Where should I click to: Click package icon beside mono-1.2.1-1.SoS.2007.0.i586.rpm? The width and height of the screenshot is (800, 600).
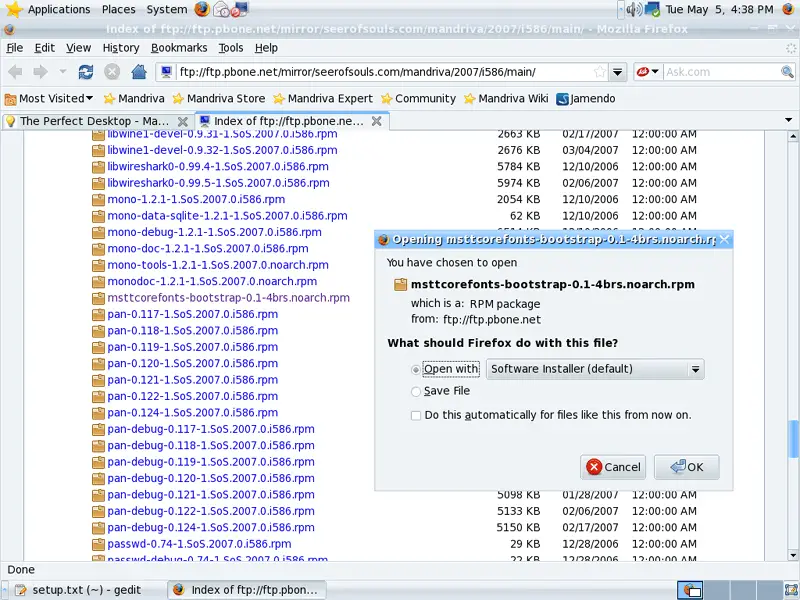98,199
